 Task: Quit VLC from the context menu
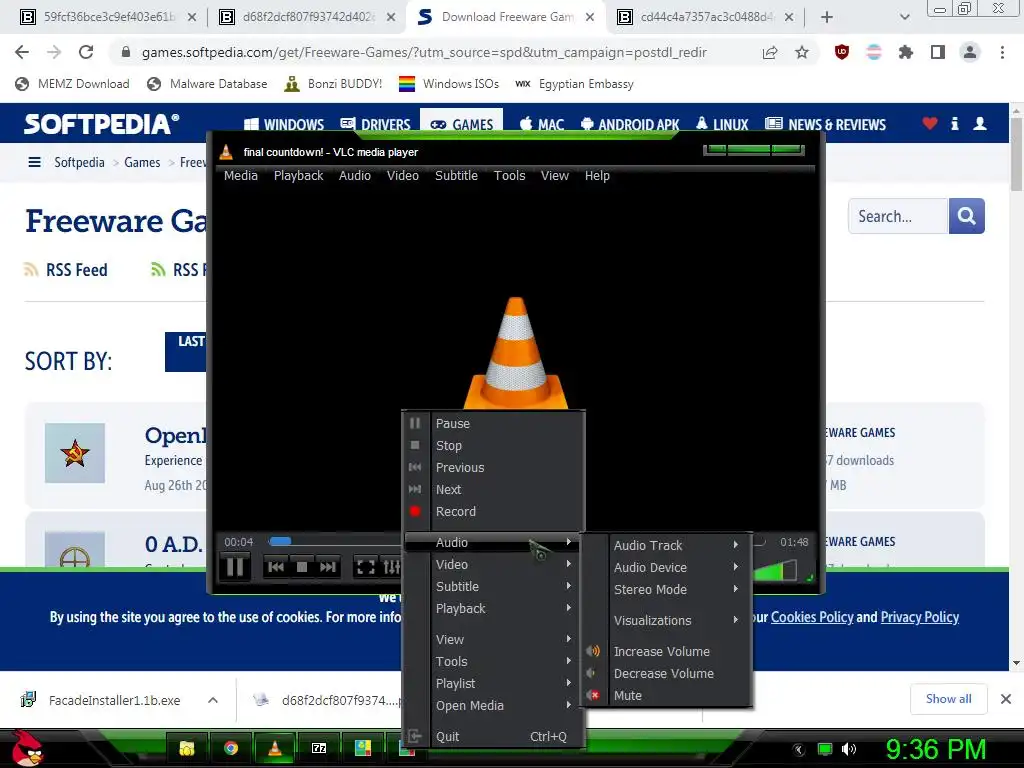pos(494,736)
